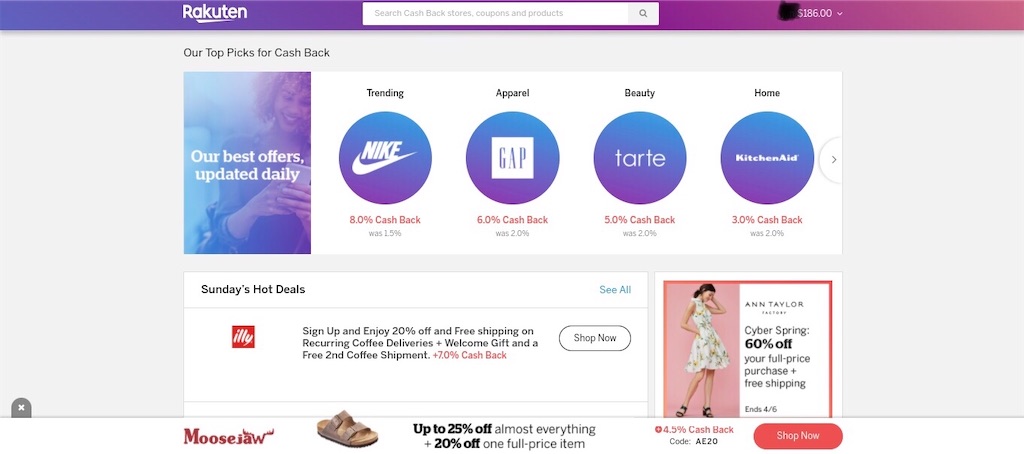This screenshot has width=1024, height=454.
Task: Open the tarte store circle
Action: click(x=640, y=158)
